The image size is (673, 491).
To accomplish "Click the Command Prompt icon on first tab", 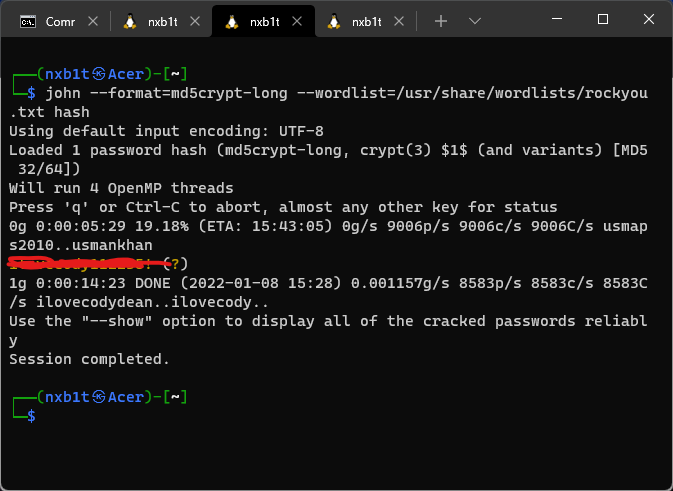I will (x=29, y=21).
